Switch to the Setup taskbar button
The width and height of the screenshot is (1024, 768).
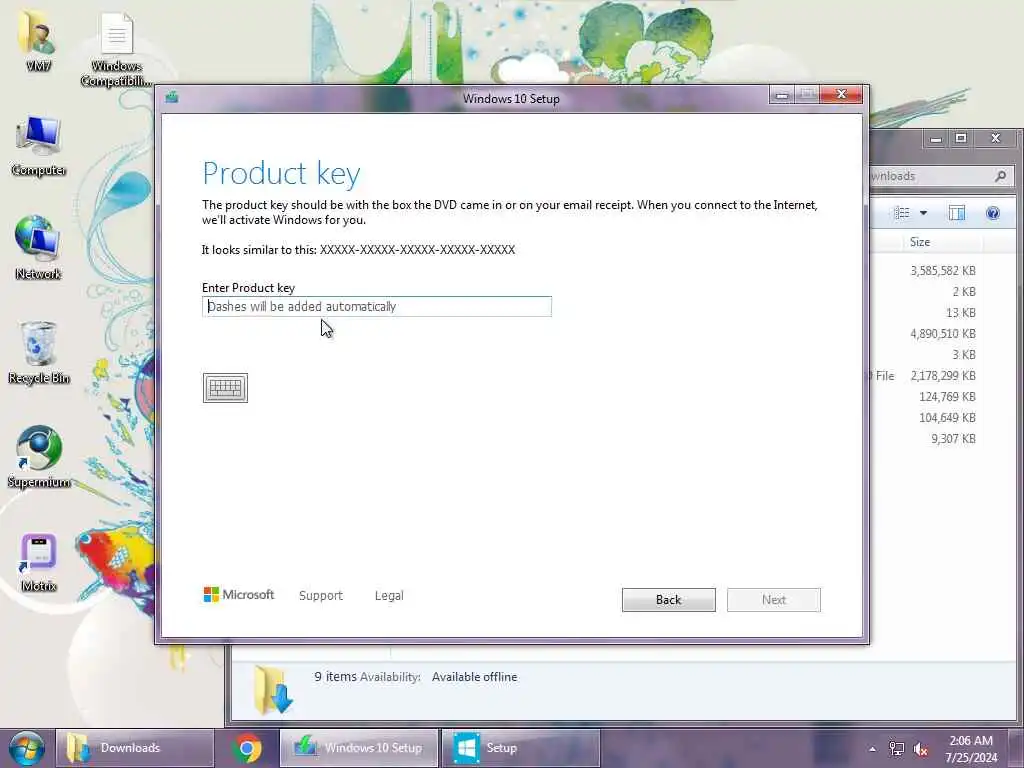520,748
